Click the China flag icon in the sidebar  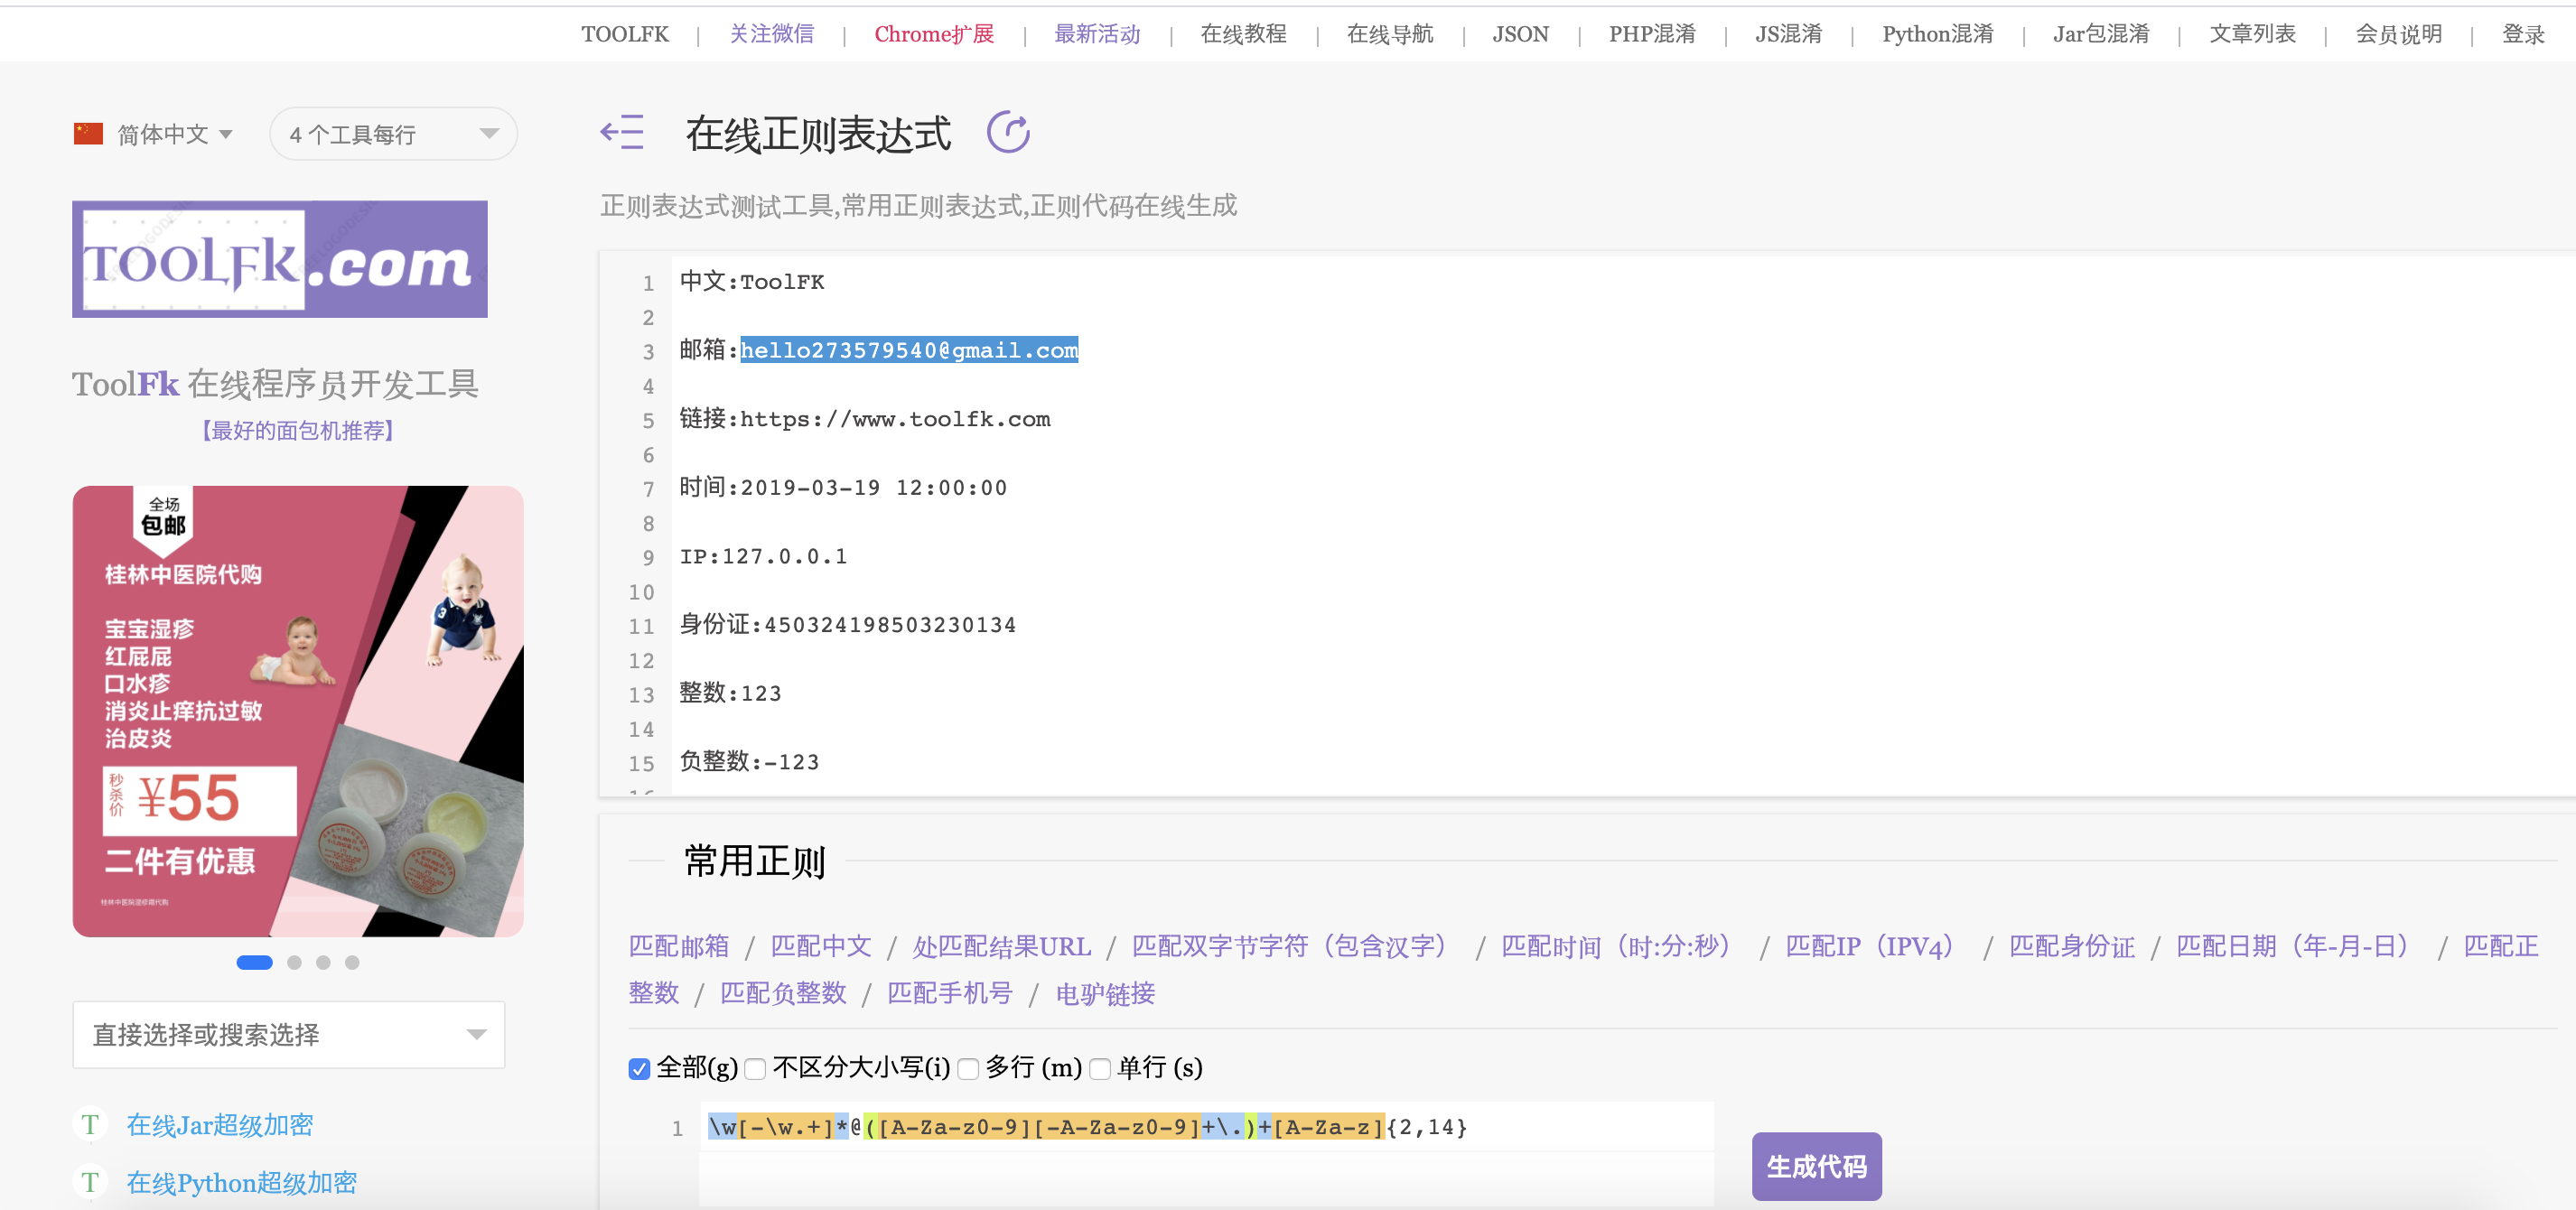tap(90, 133)
